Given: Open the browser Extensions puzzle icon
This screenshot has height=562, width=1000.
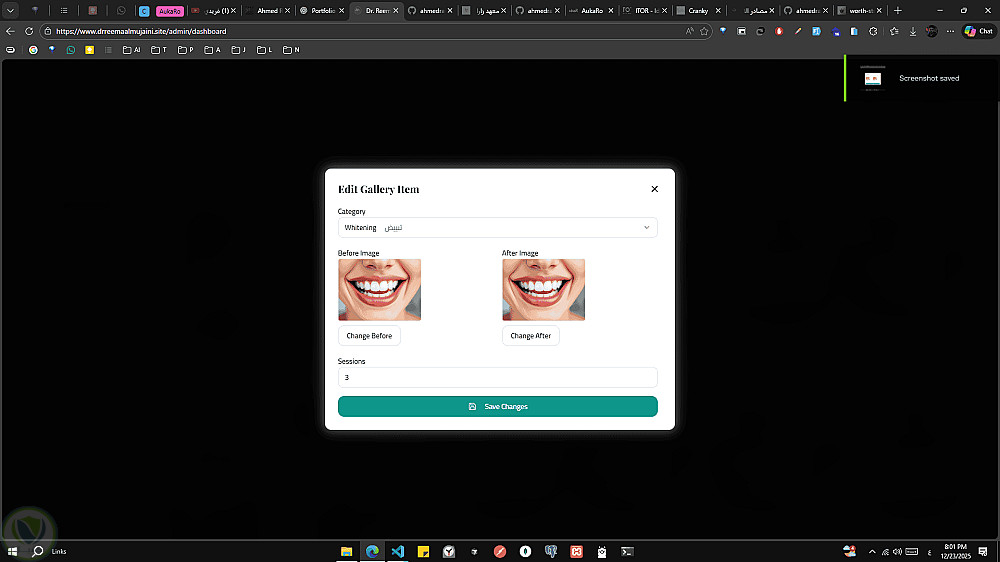Looking at the screenshot, I should coord(873,31).
